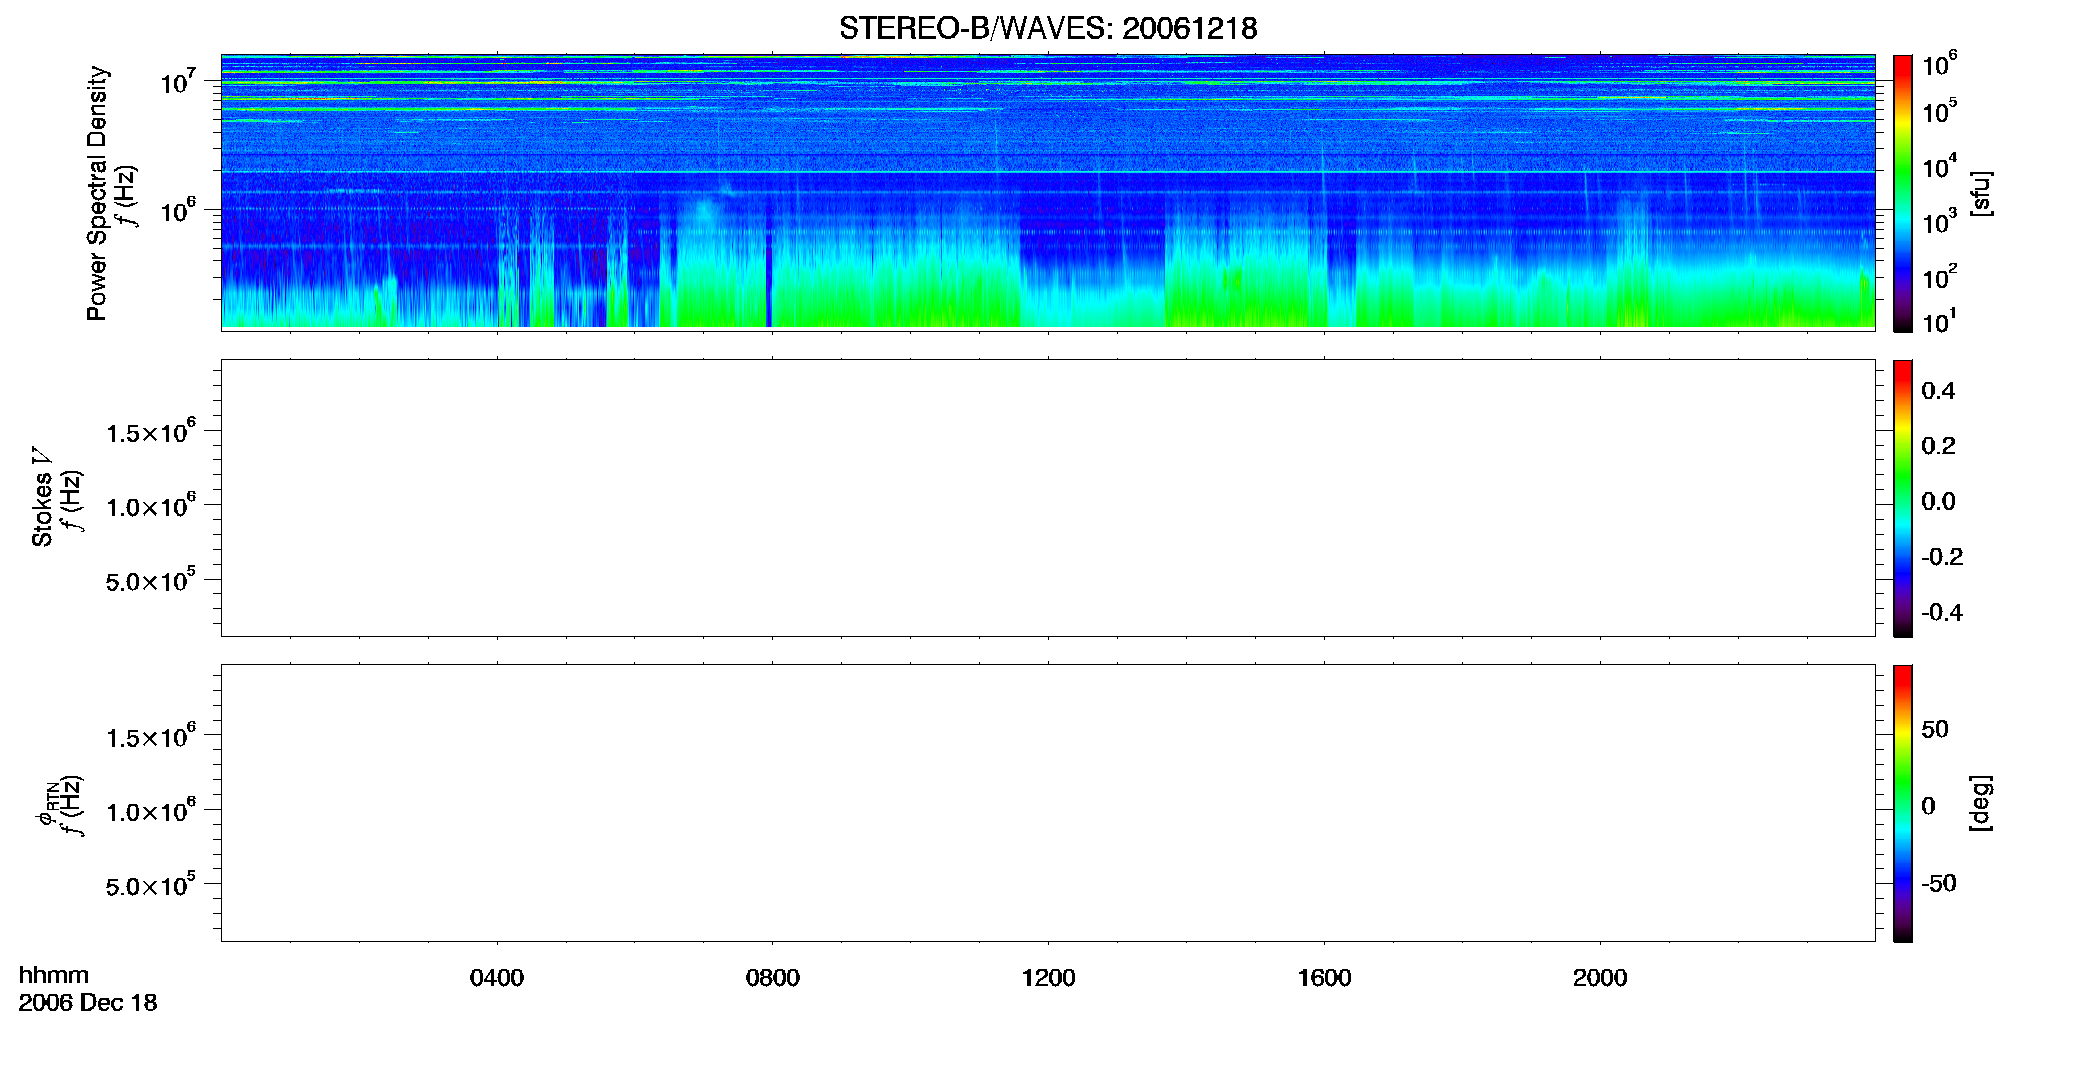Select the 2000 time axis label
The image size is (2096, 1080).
[1600, 978]
